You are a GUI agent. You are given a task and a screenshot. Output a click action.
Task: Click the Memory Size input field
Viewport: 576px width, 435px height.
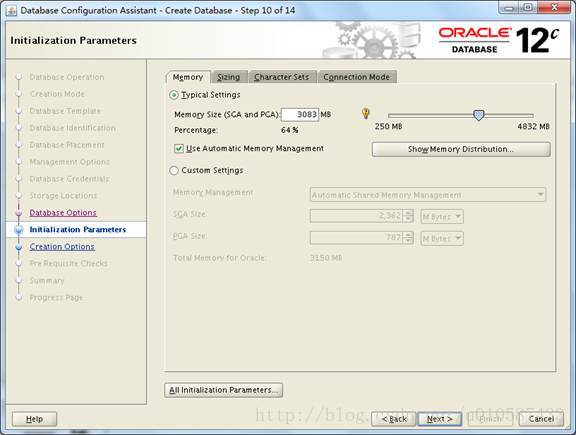click(x=300, y=114)
